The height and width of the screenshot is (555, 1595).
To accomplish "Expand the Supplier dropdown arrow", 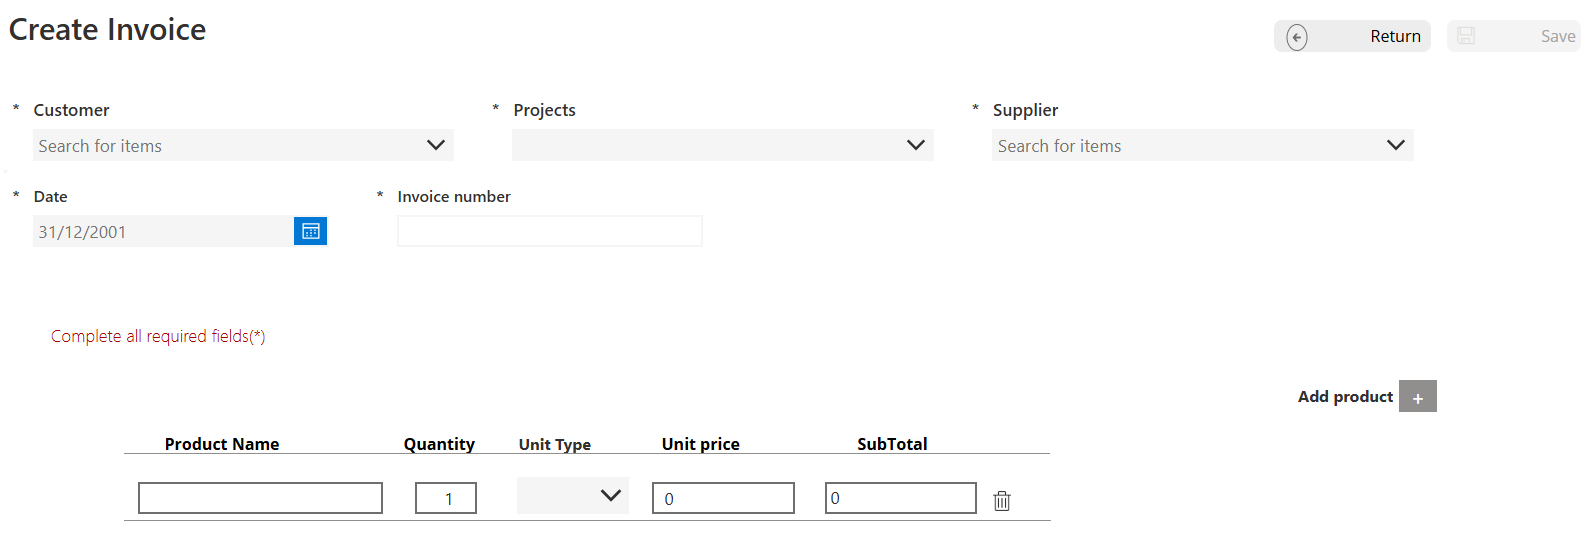I will click(1395, 145).
